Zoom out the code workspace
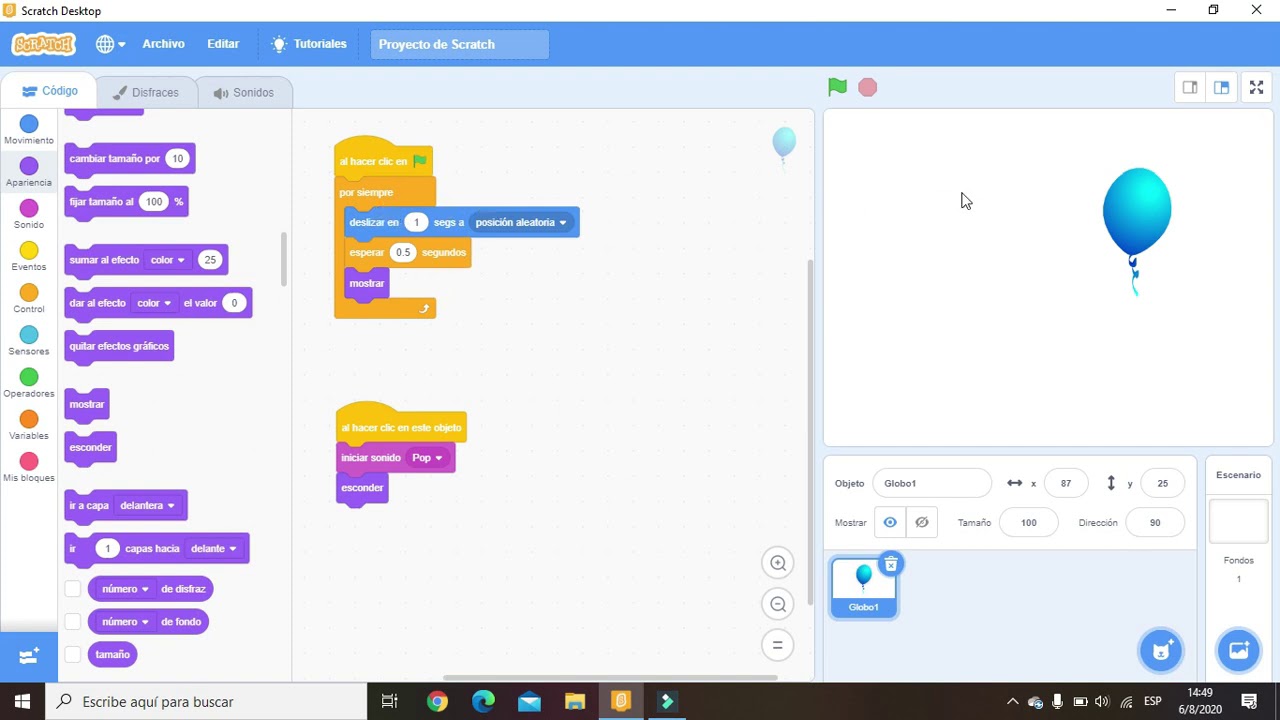Image resolution: width=1280 pixels, height=720 pixels. tap(778, 604)
